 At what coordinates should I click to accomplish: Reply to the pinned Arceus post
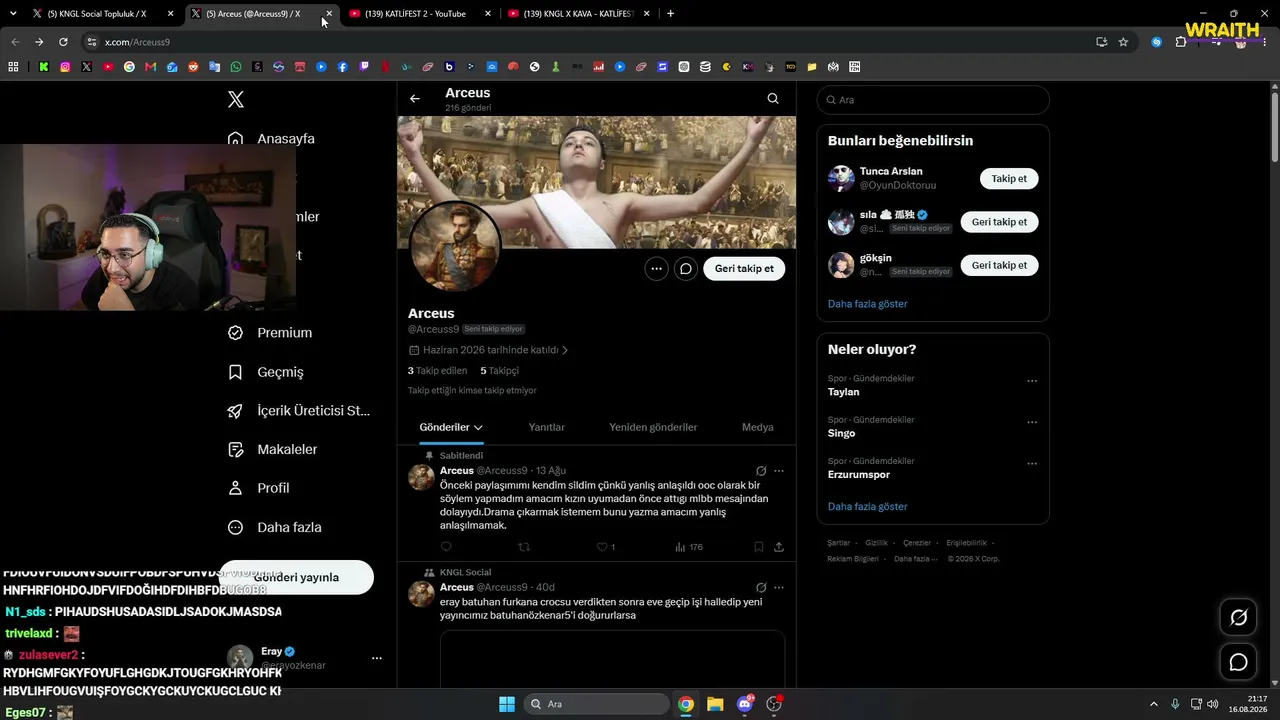(x=446, y=547)
